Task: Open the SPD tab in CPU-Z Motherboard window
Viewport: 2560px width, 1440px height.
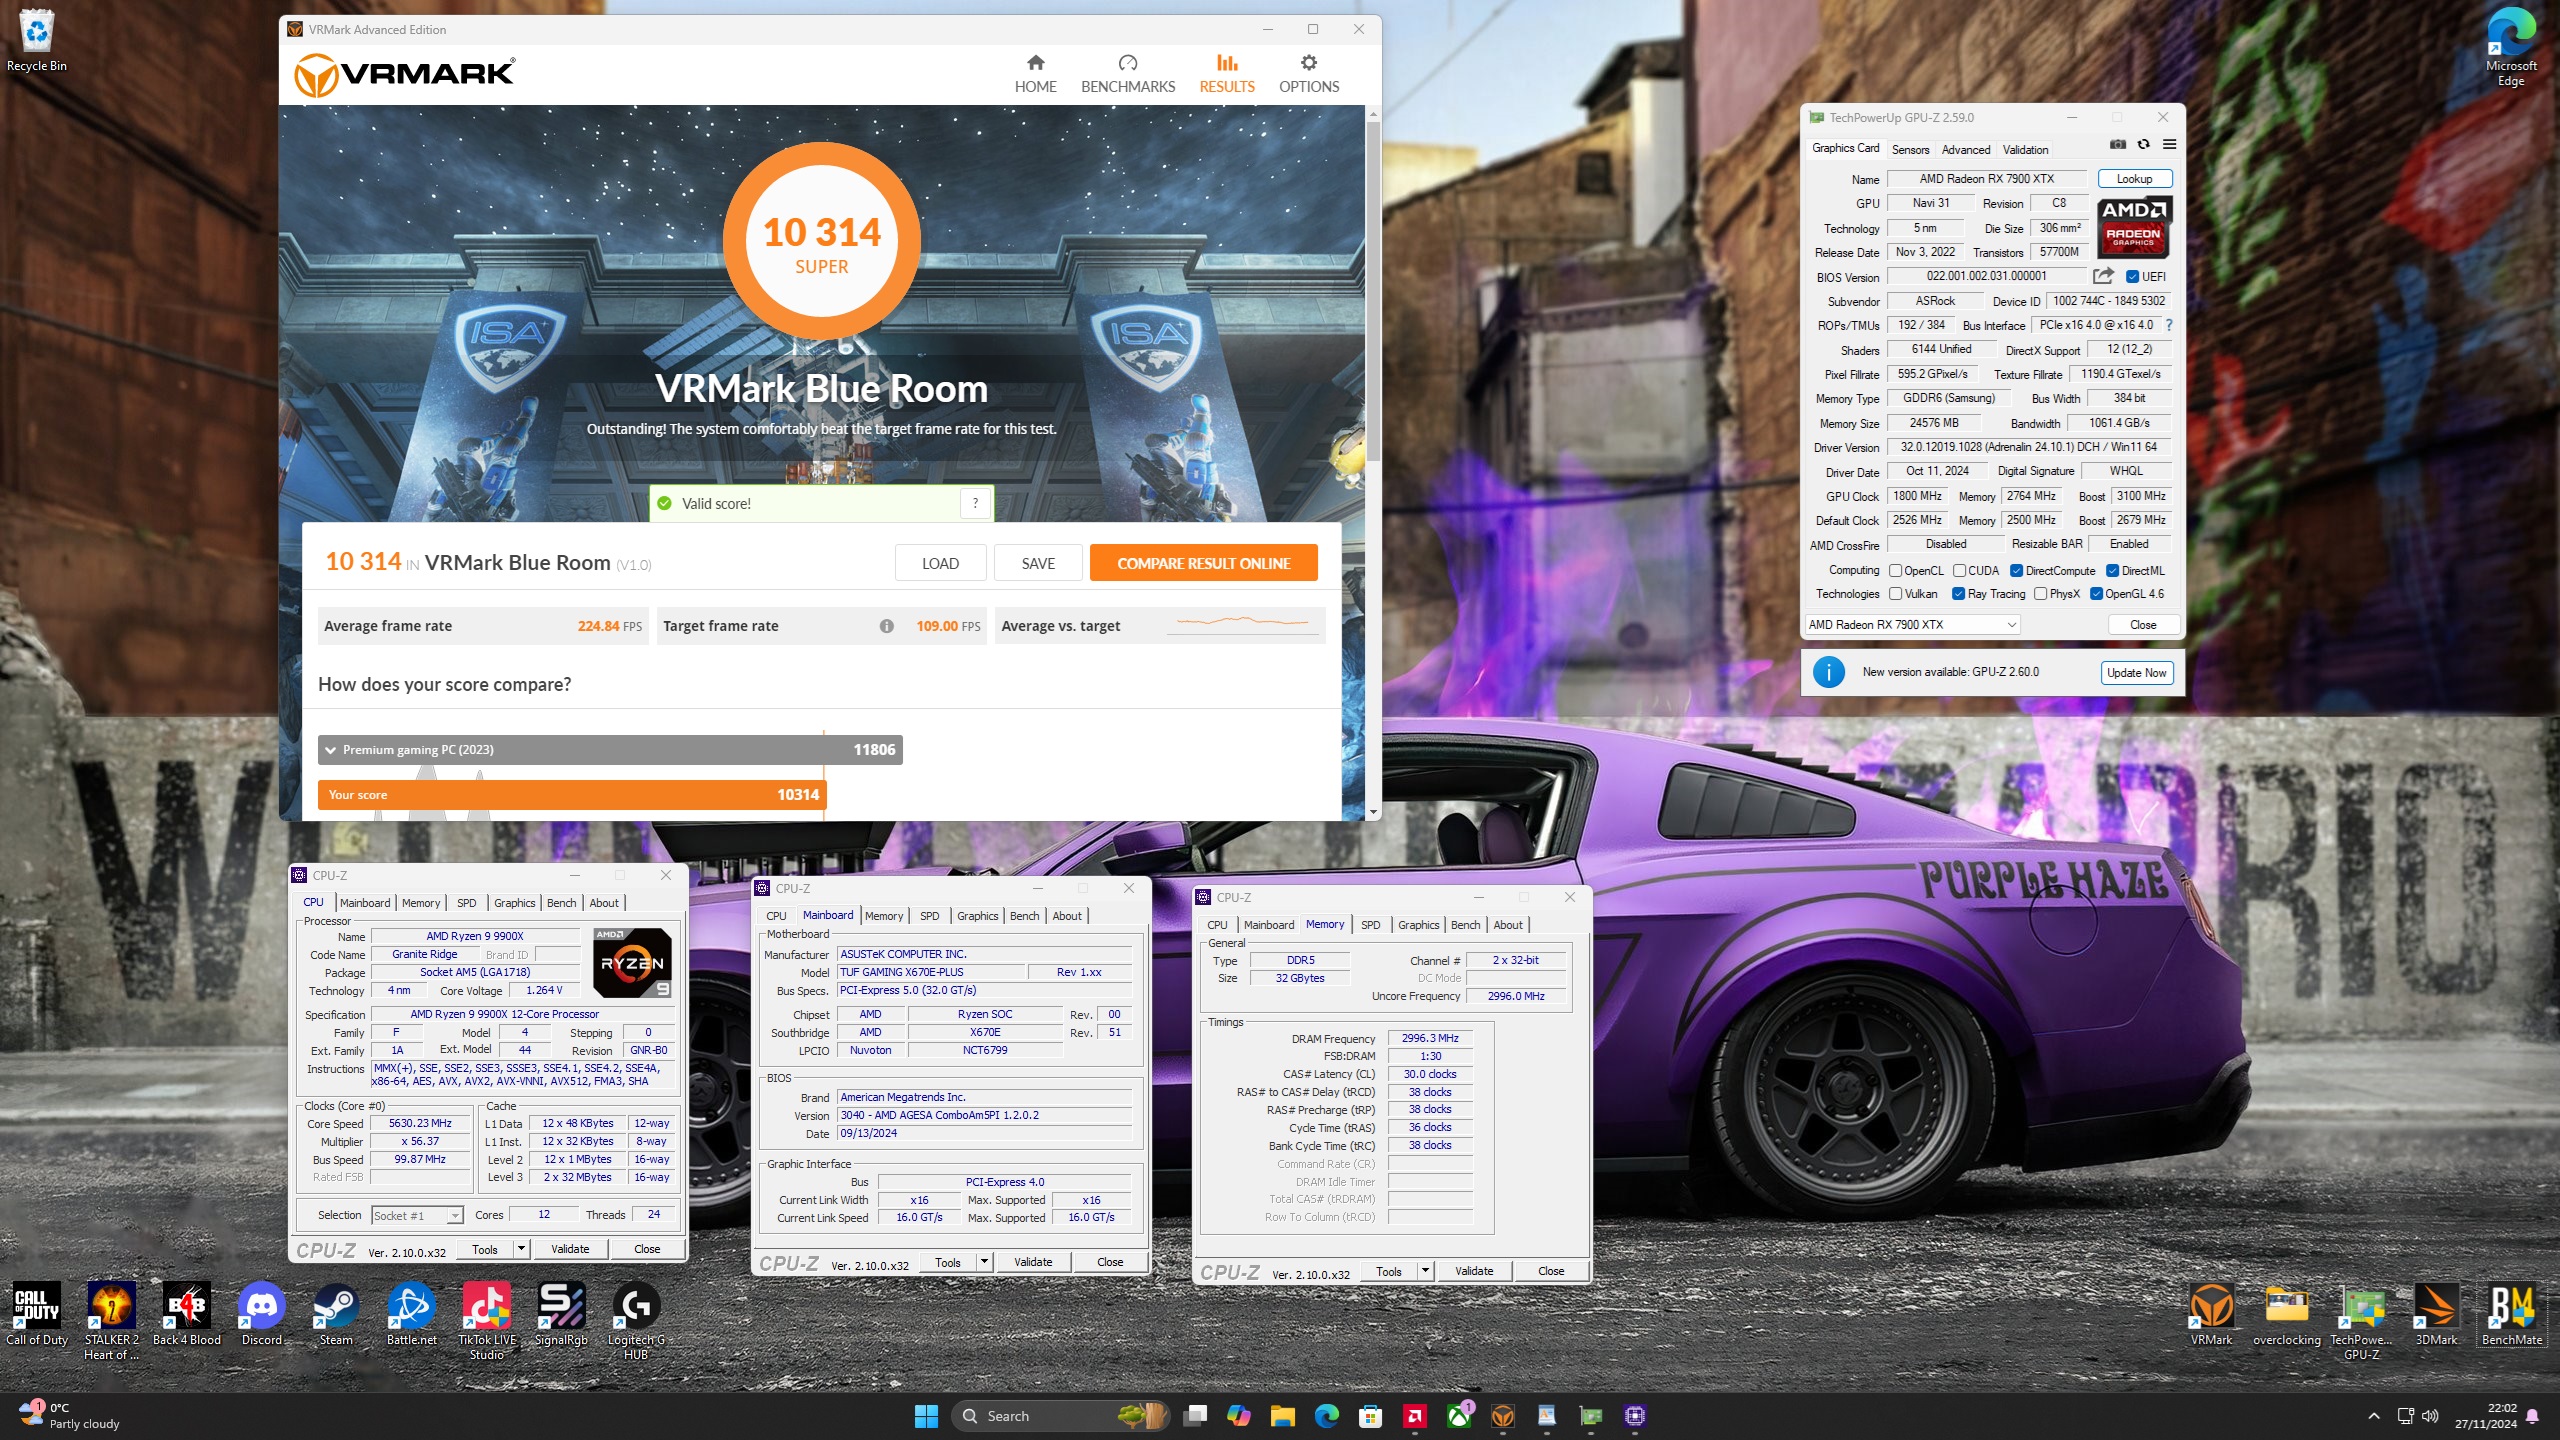Action: (929, 916)
